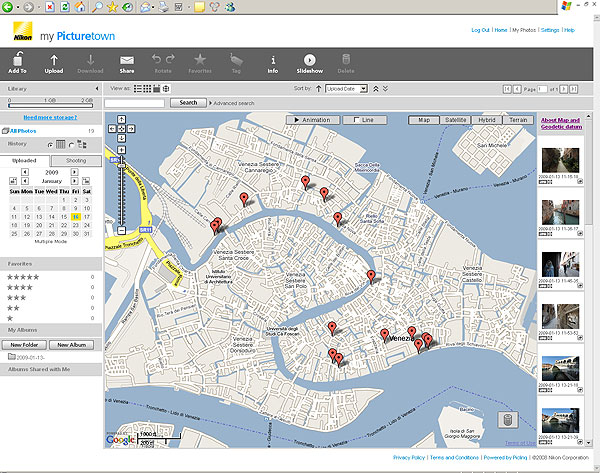Switch map to Terrain view

click(x=518, y=120)
